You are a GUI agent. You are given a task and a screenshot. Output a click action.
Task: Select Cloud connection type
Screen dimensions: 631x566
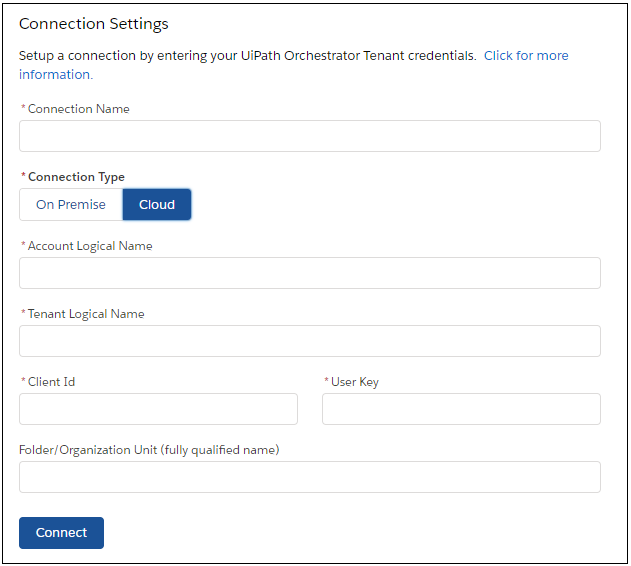[x=157, y=205]
